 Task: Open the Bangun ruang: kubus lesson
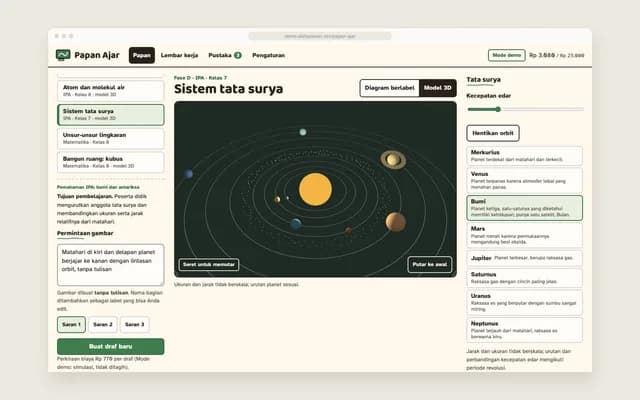point(111,162)
